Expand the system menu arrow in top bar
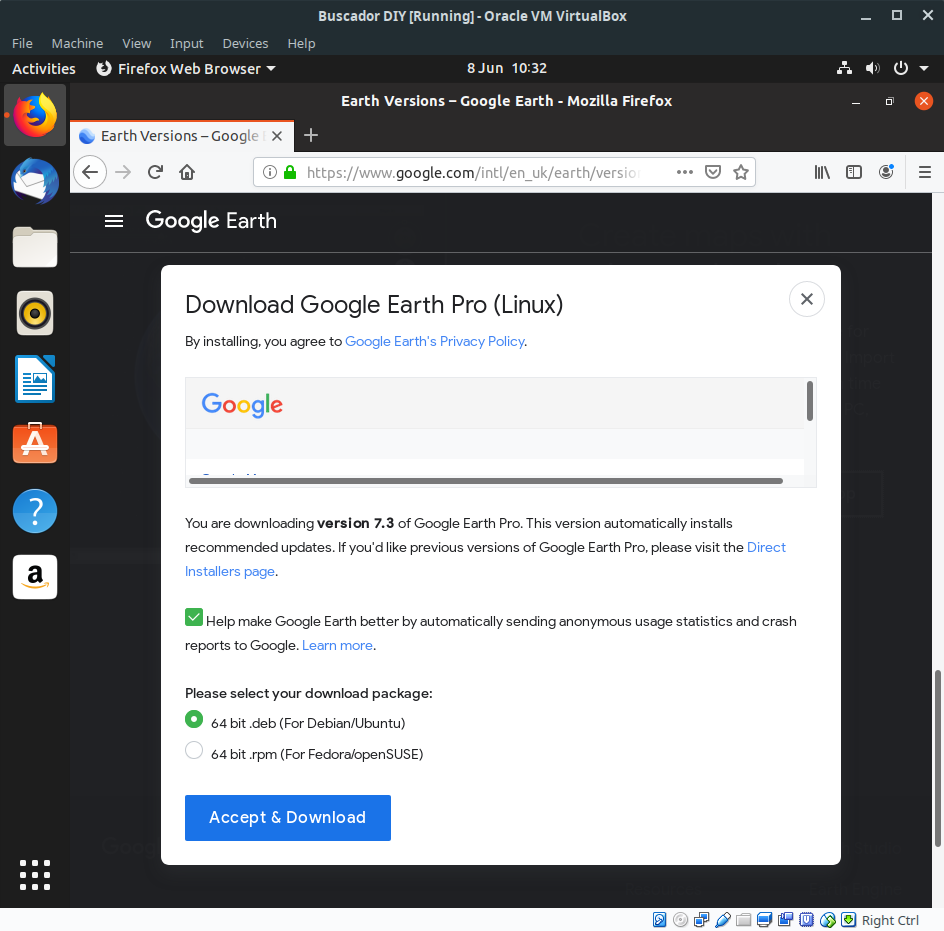Viewport: 944px width, 931px height. 924,69
